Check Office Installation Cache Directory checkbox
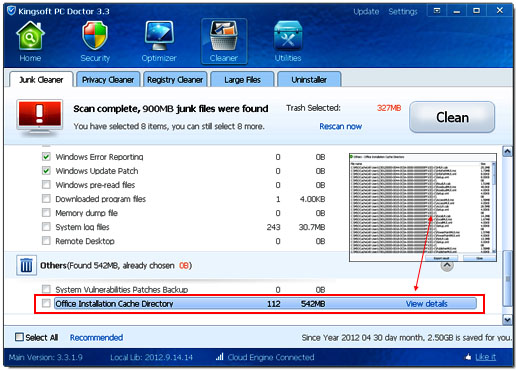This screenshot has height=370, width=516. 46,303
